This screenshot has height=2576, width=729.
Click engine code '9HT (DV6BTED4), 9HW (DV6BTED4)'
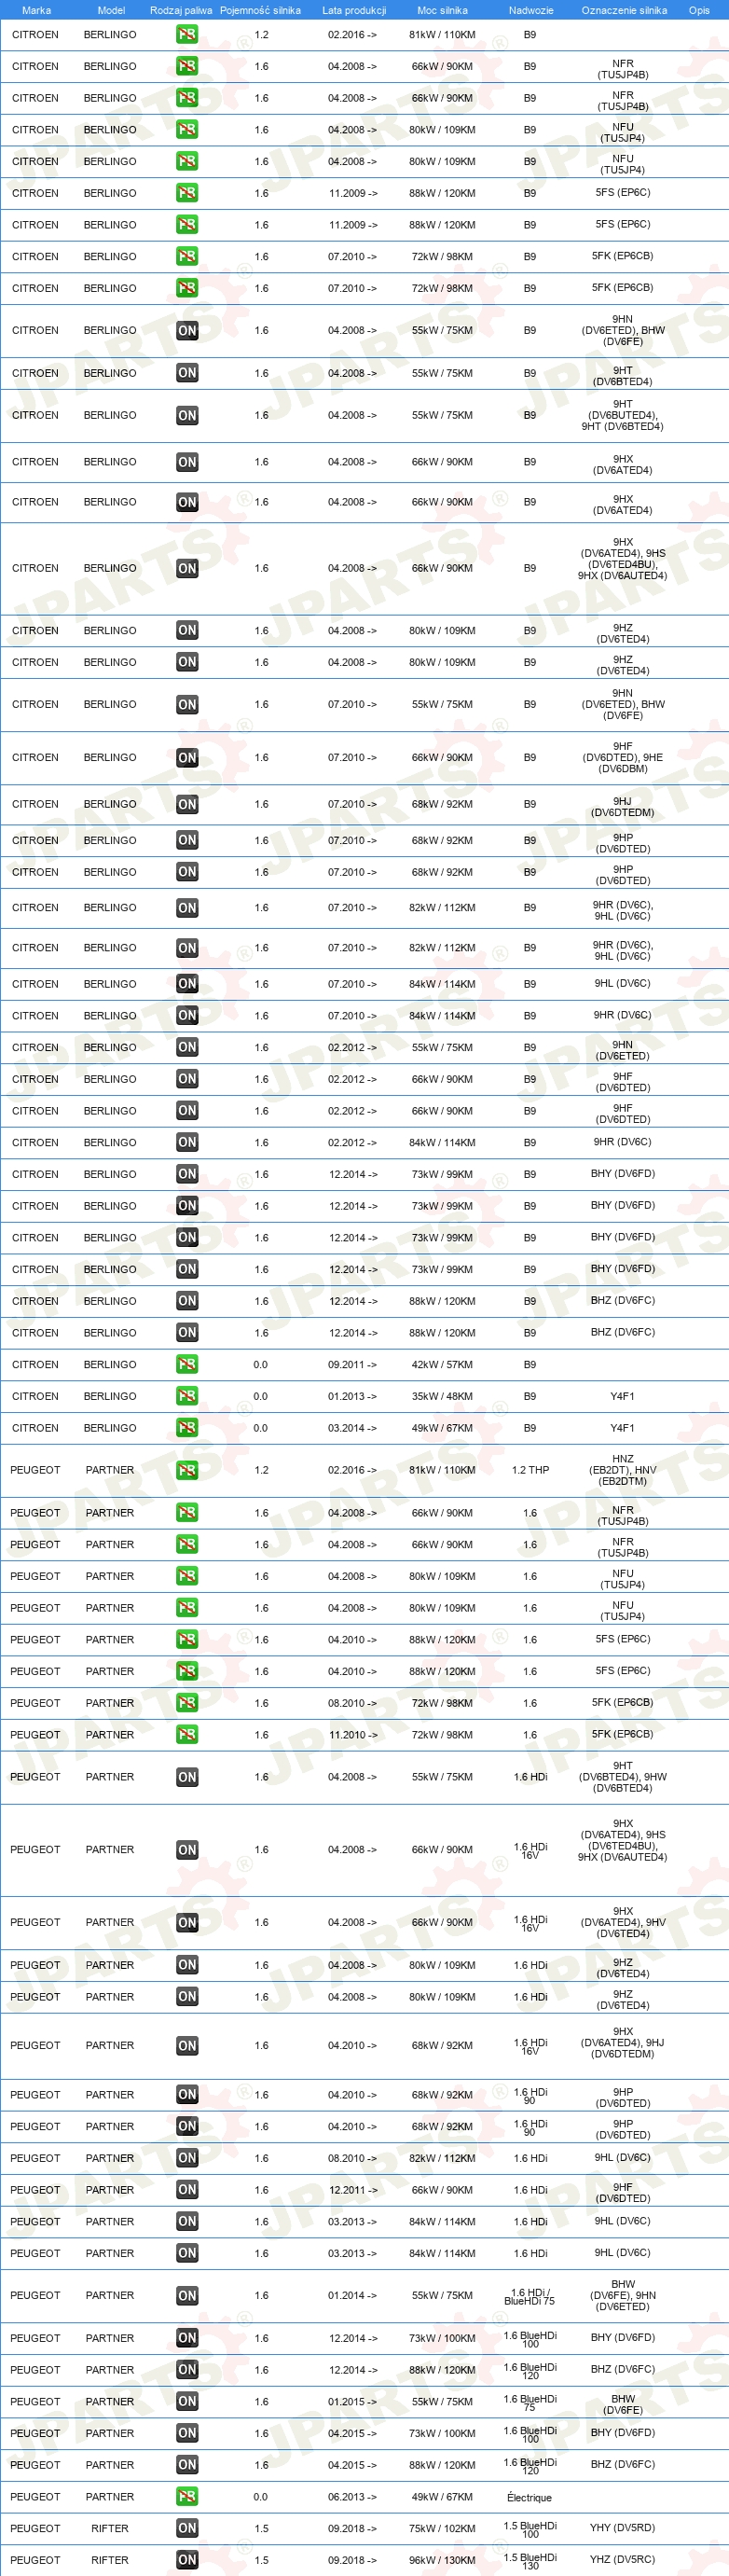tap(622, 1777)
